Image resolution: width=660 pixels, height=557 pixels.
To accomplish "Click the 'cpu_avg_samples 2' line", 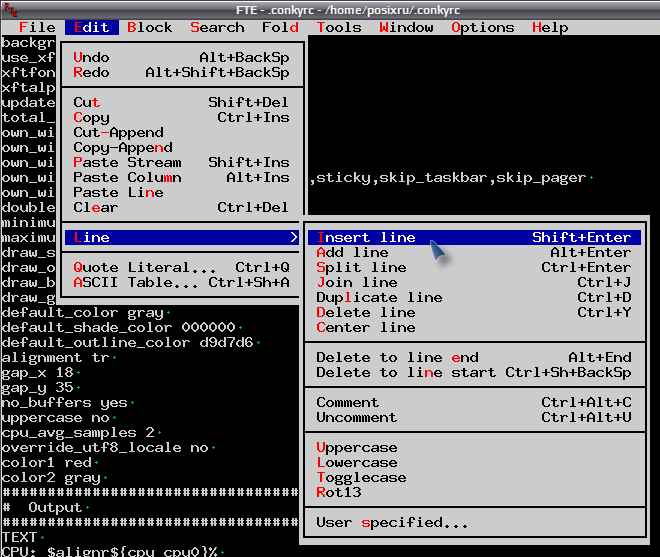I will click(x=78, y=433).
